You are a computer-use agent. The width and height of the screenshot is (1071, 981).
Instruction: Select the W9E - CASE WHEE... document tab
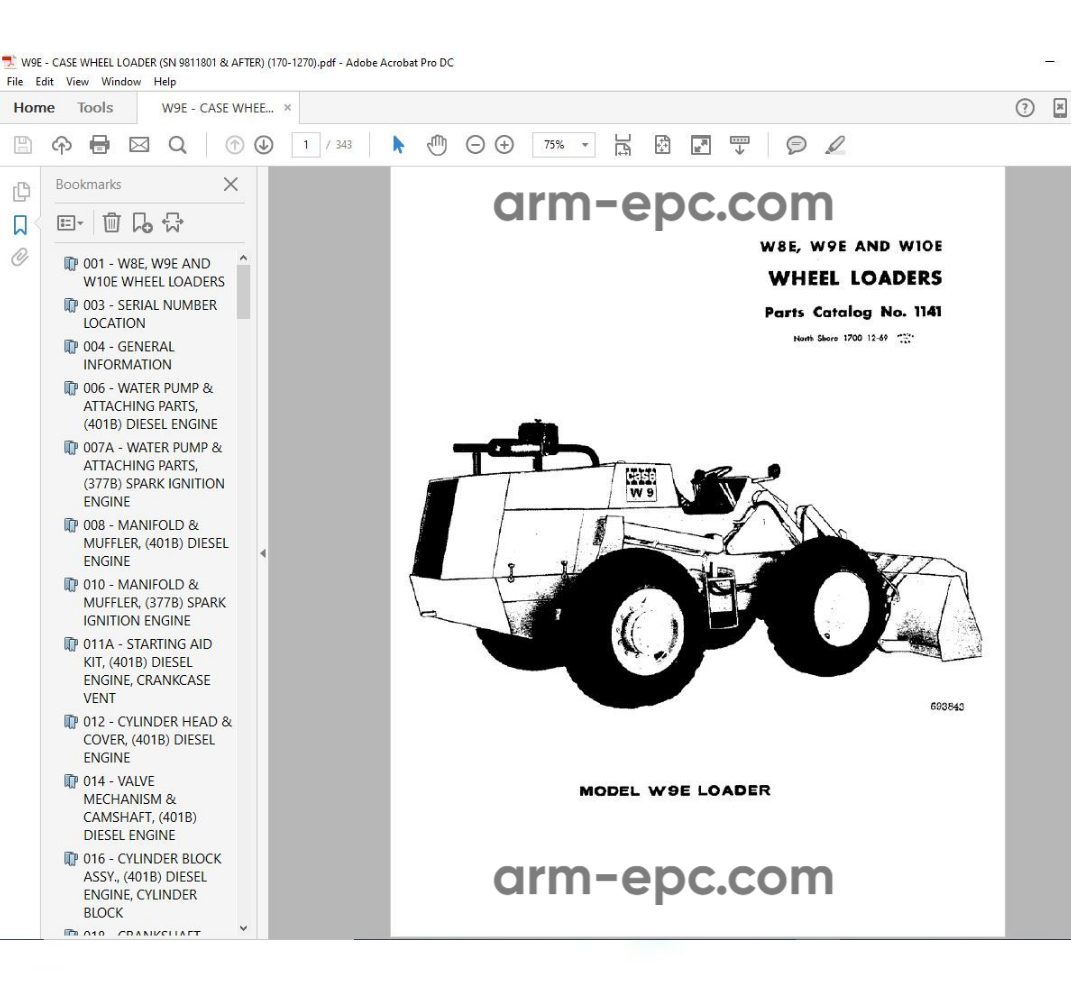point(217,108)
